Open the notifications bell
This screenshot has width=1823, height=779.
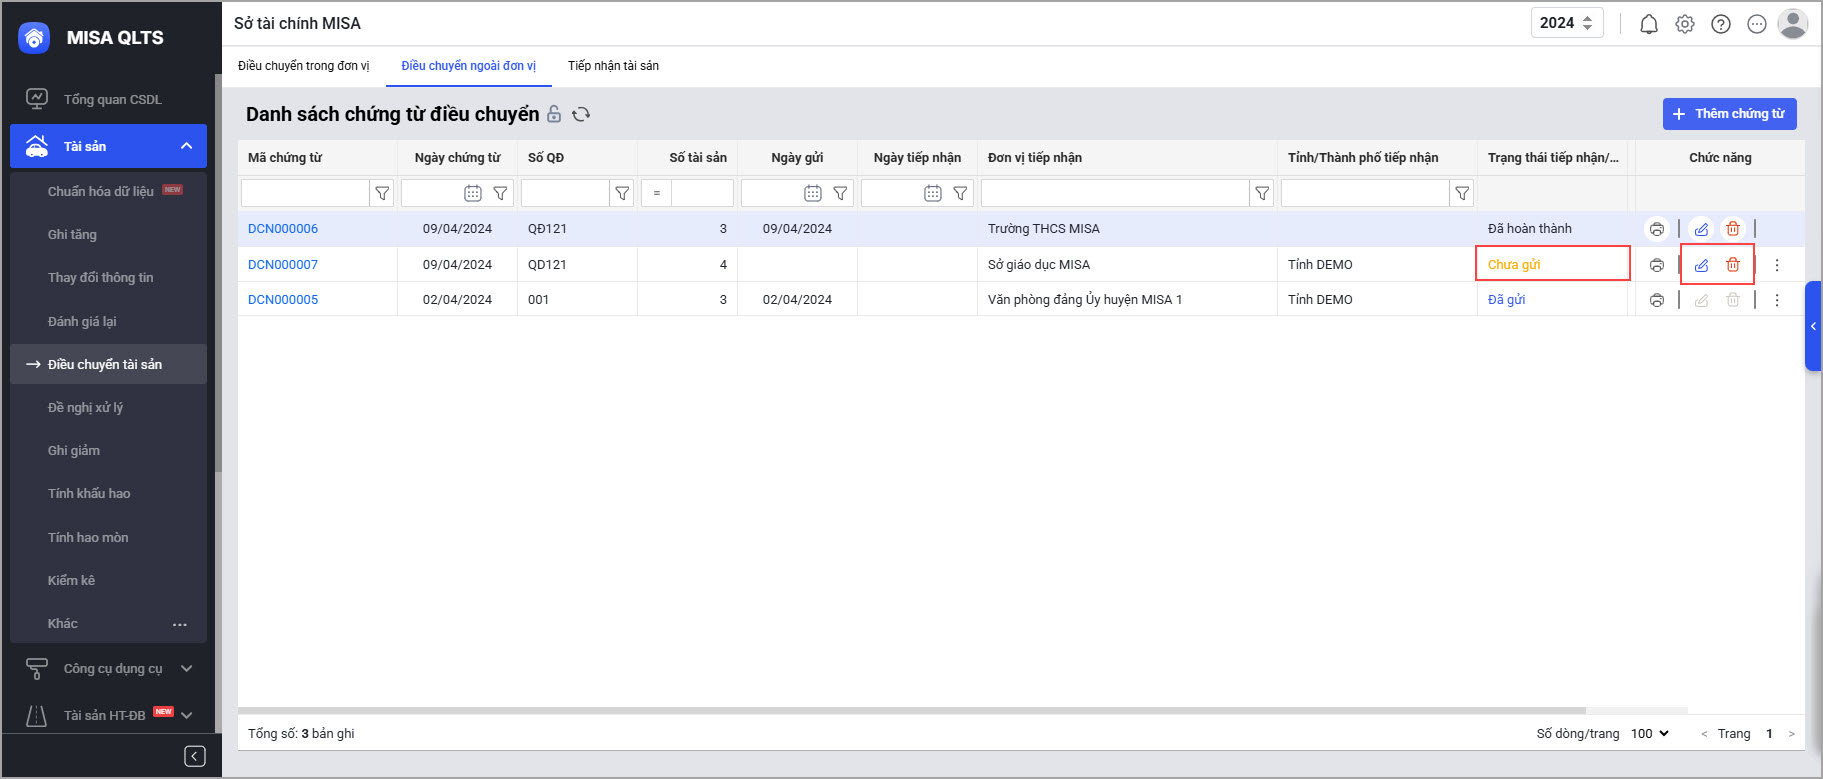[1649, 24]
